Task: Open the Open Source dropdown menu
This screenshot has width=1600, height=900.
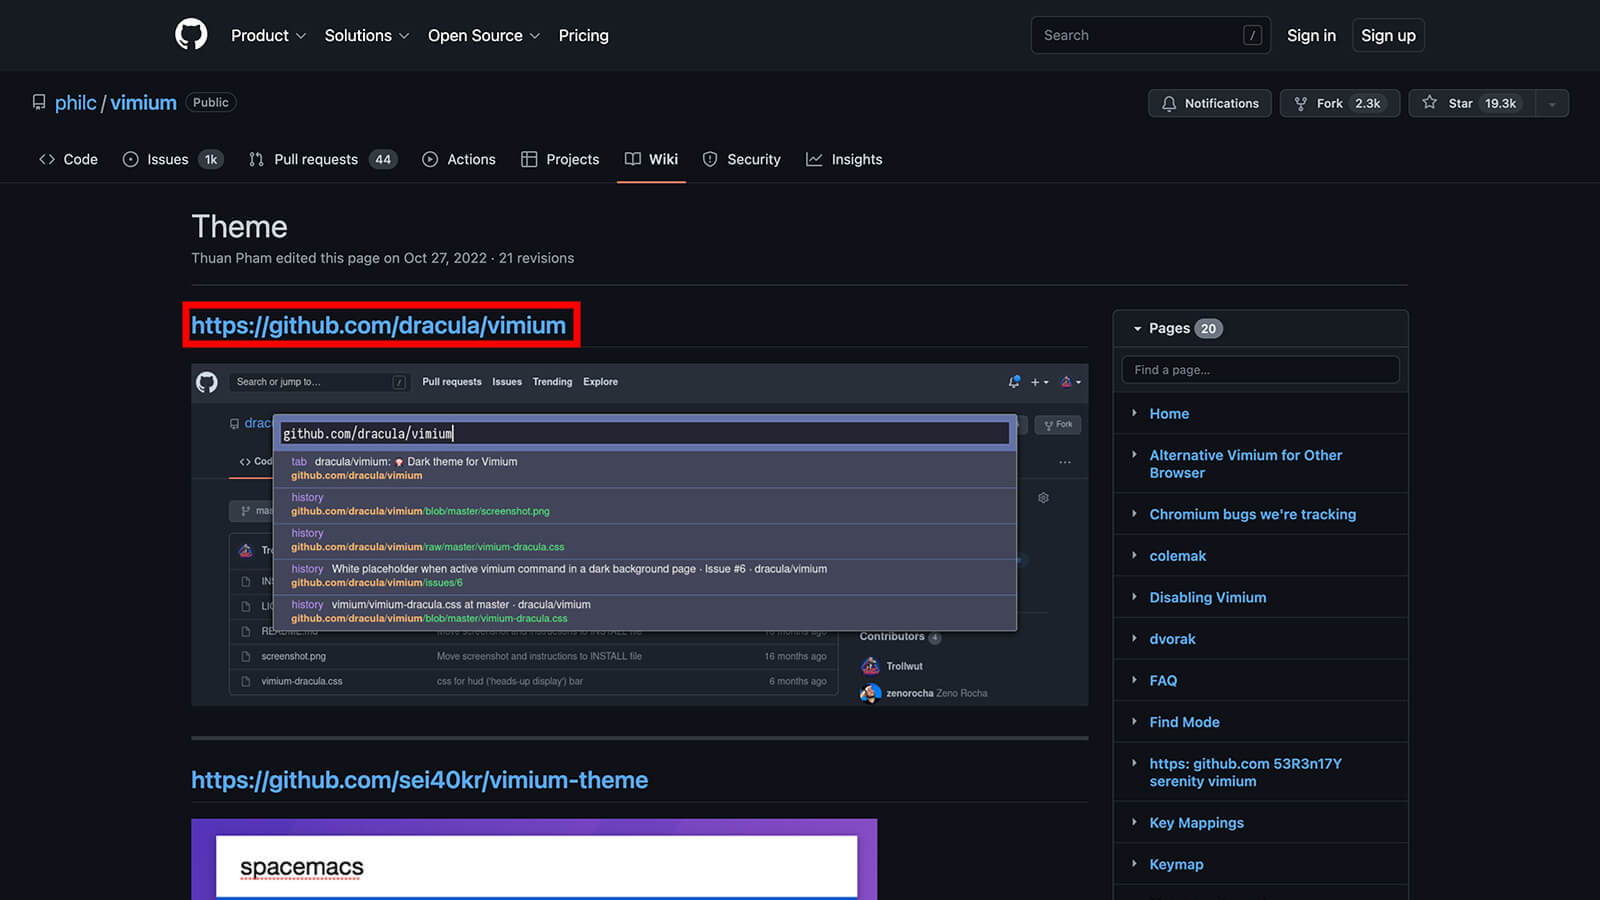Action: pos(484,35)
